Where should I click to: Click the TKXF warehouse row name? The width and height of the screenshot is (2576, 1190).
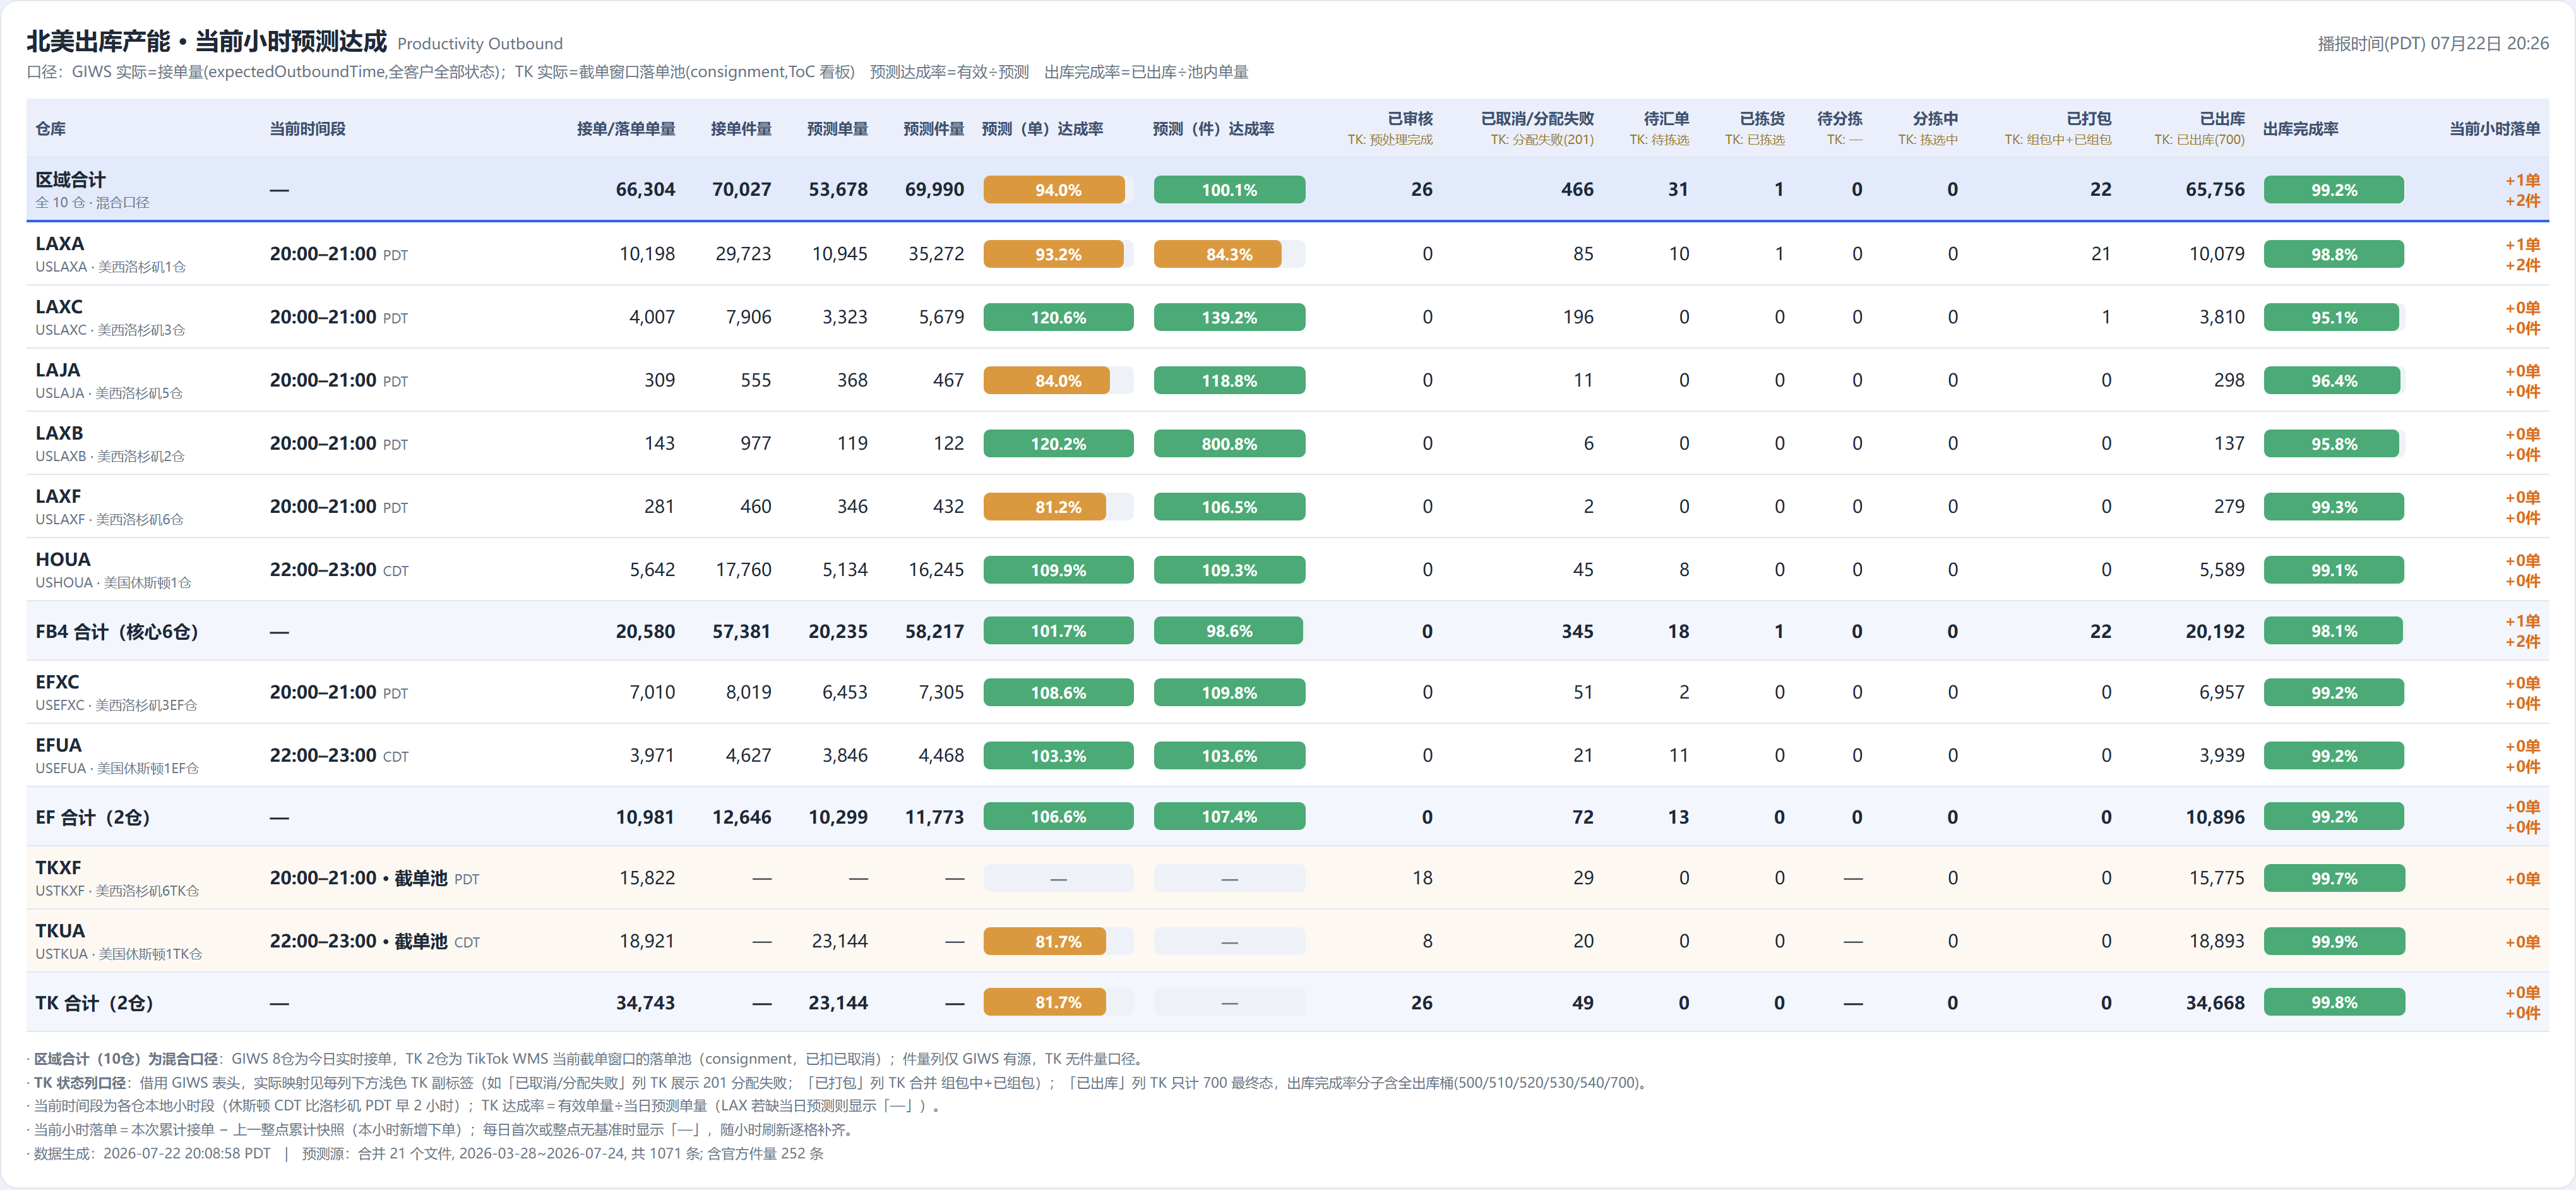pos(58,868)
